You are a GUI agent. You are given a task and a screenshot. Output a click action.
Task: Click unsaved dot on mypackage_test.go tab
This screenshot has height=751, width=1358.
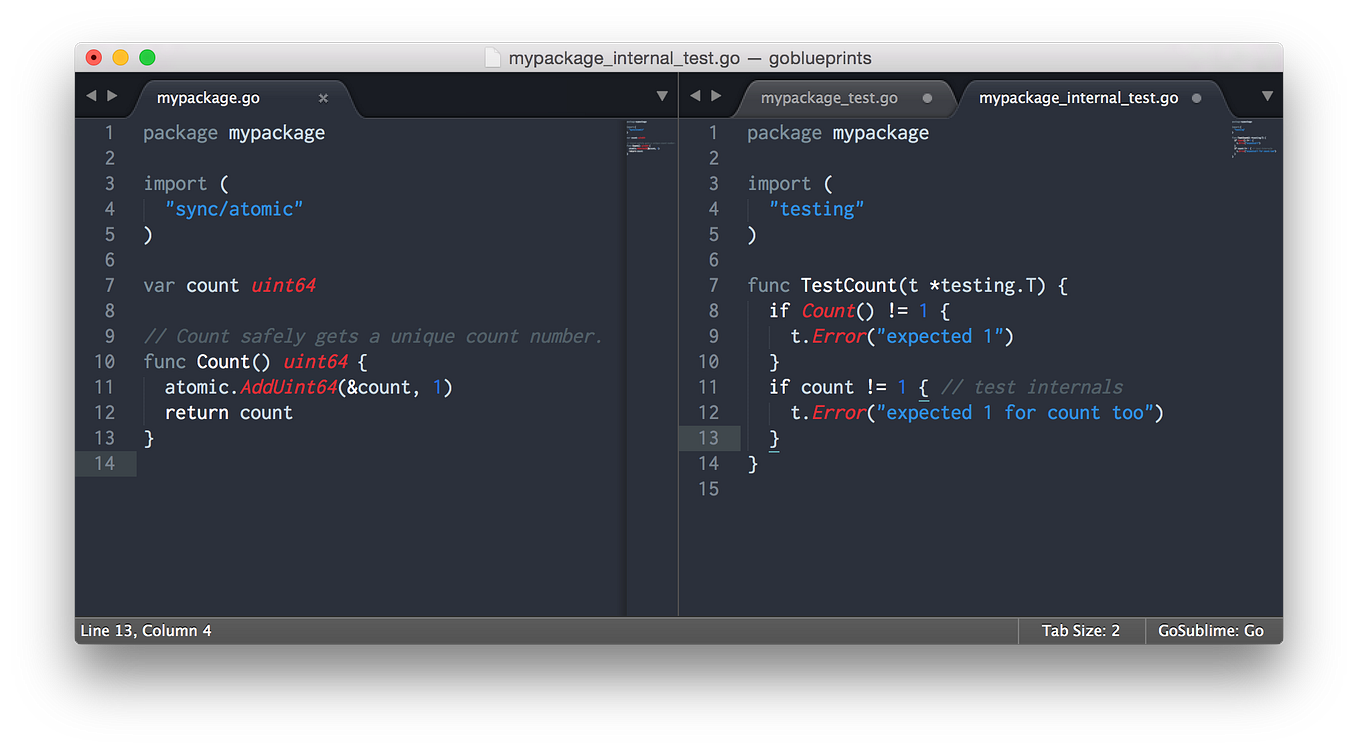pos(927,98)
